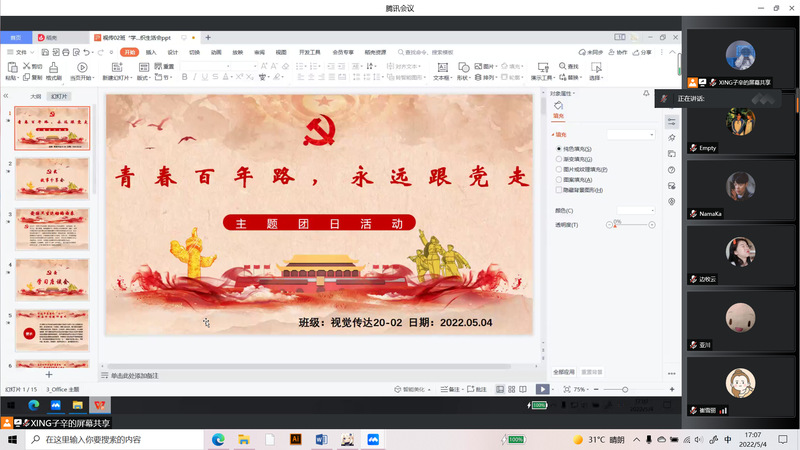Switch to the 插入 (Insert) ribbon tab

[151, 52]
